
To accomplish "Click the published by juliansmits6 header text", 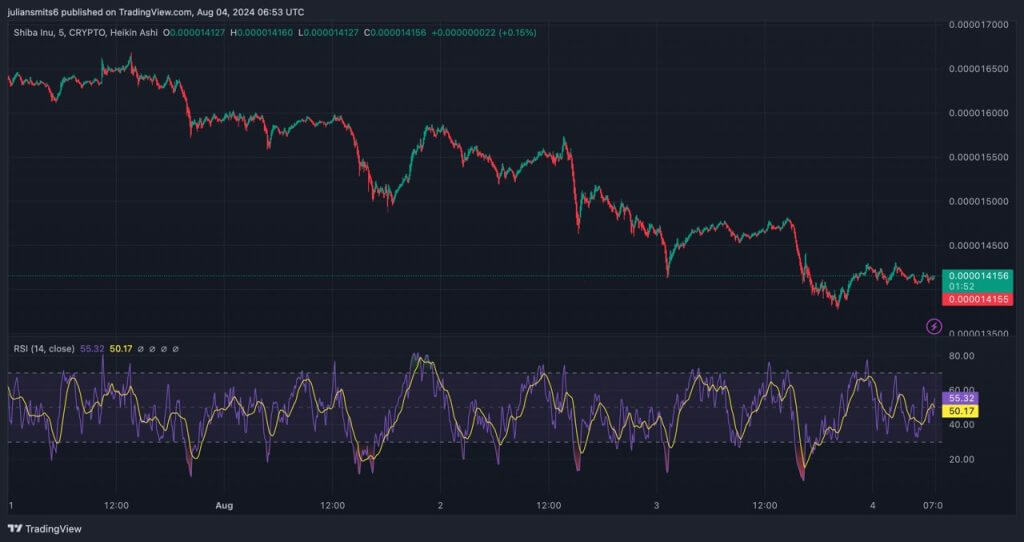I will pos(155,12).
